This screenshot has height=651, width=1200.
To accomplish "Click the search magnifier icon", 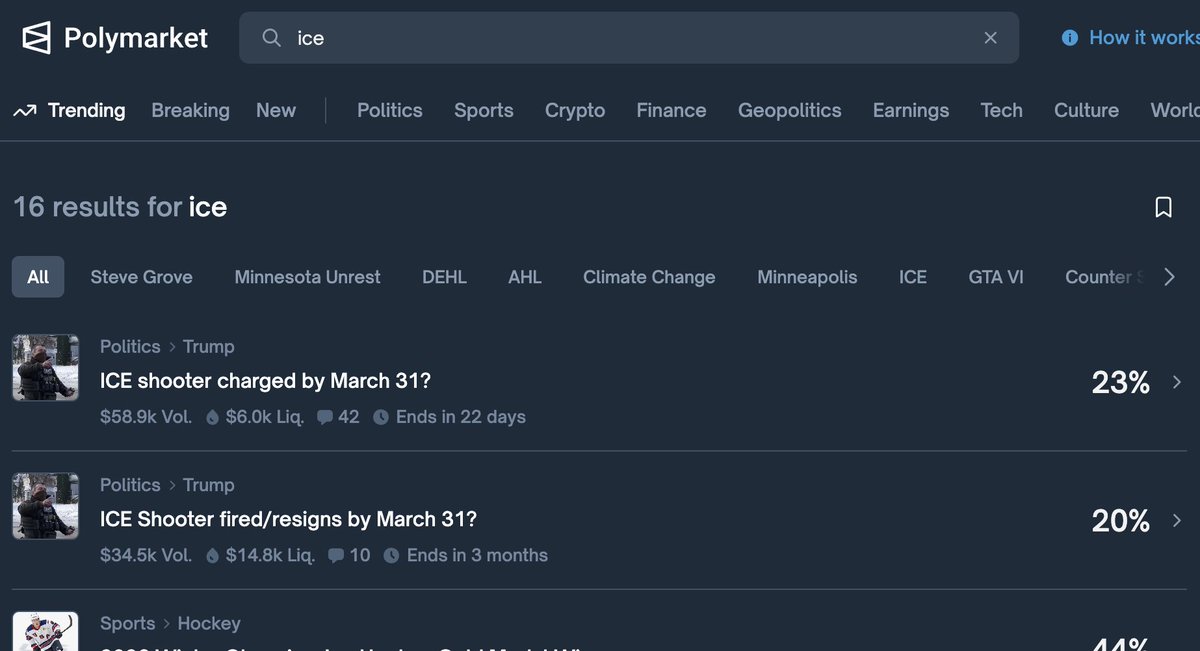I will coord(271,38).
